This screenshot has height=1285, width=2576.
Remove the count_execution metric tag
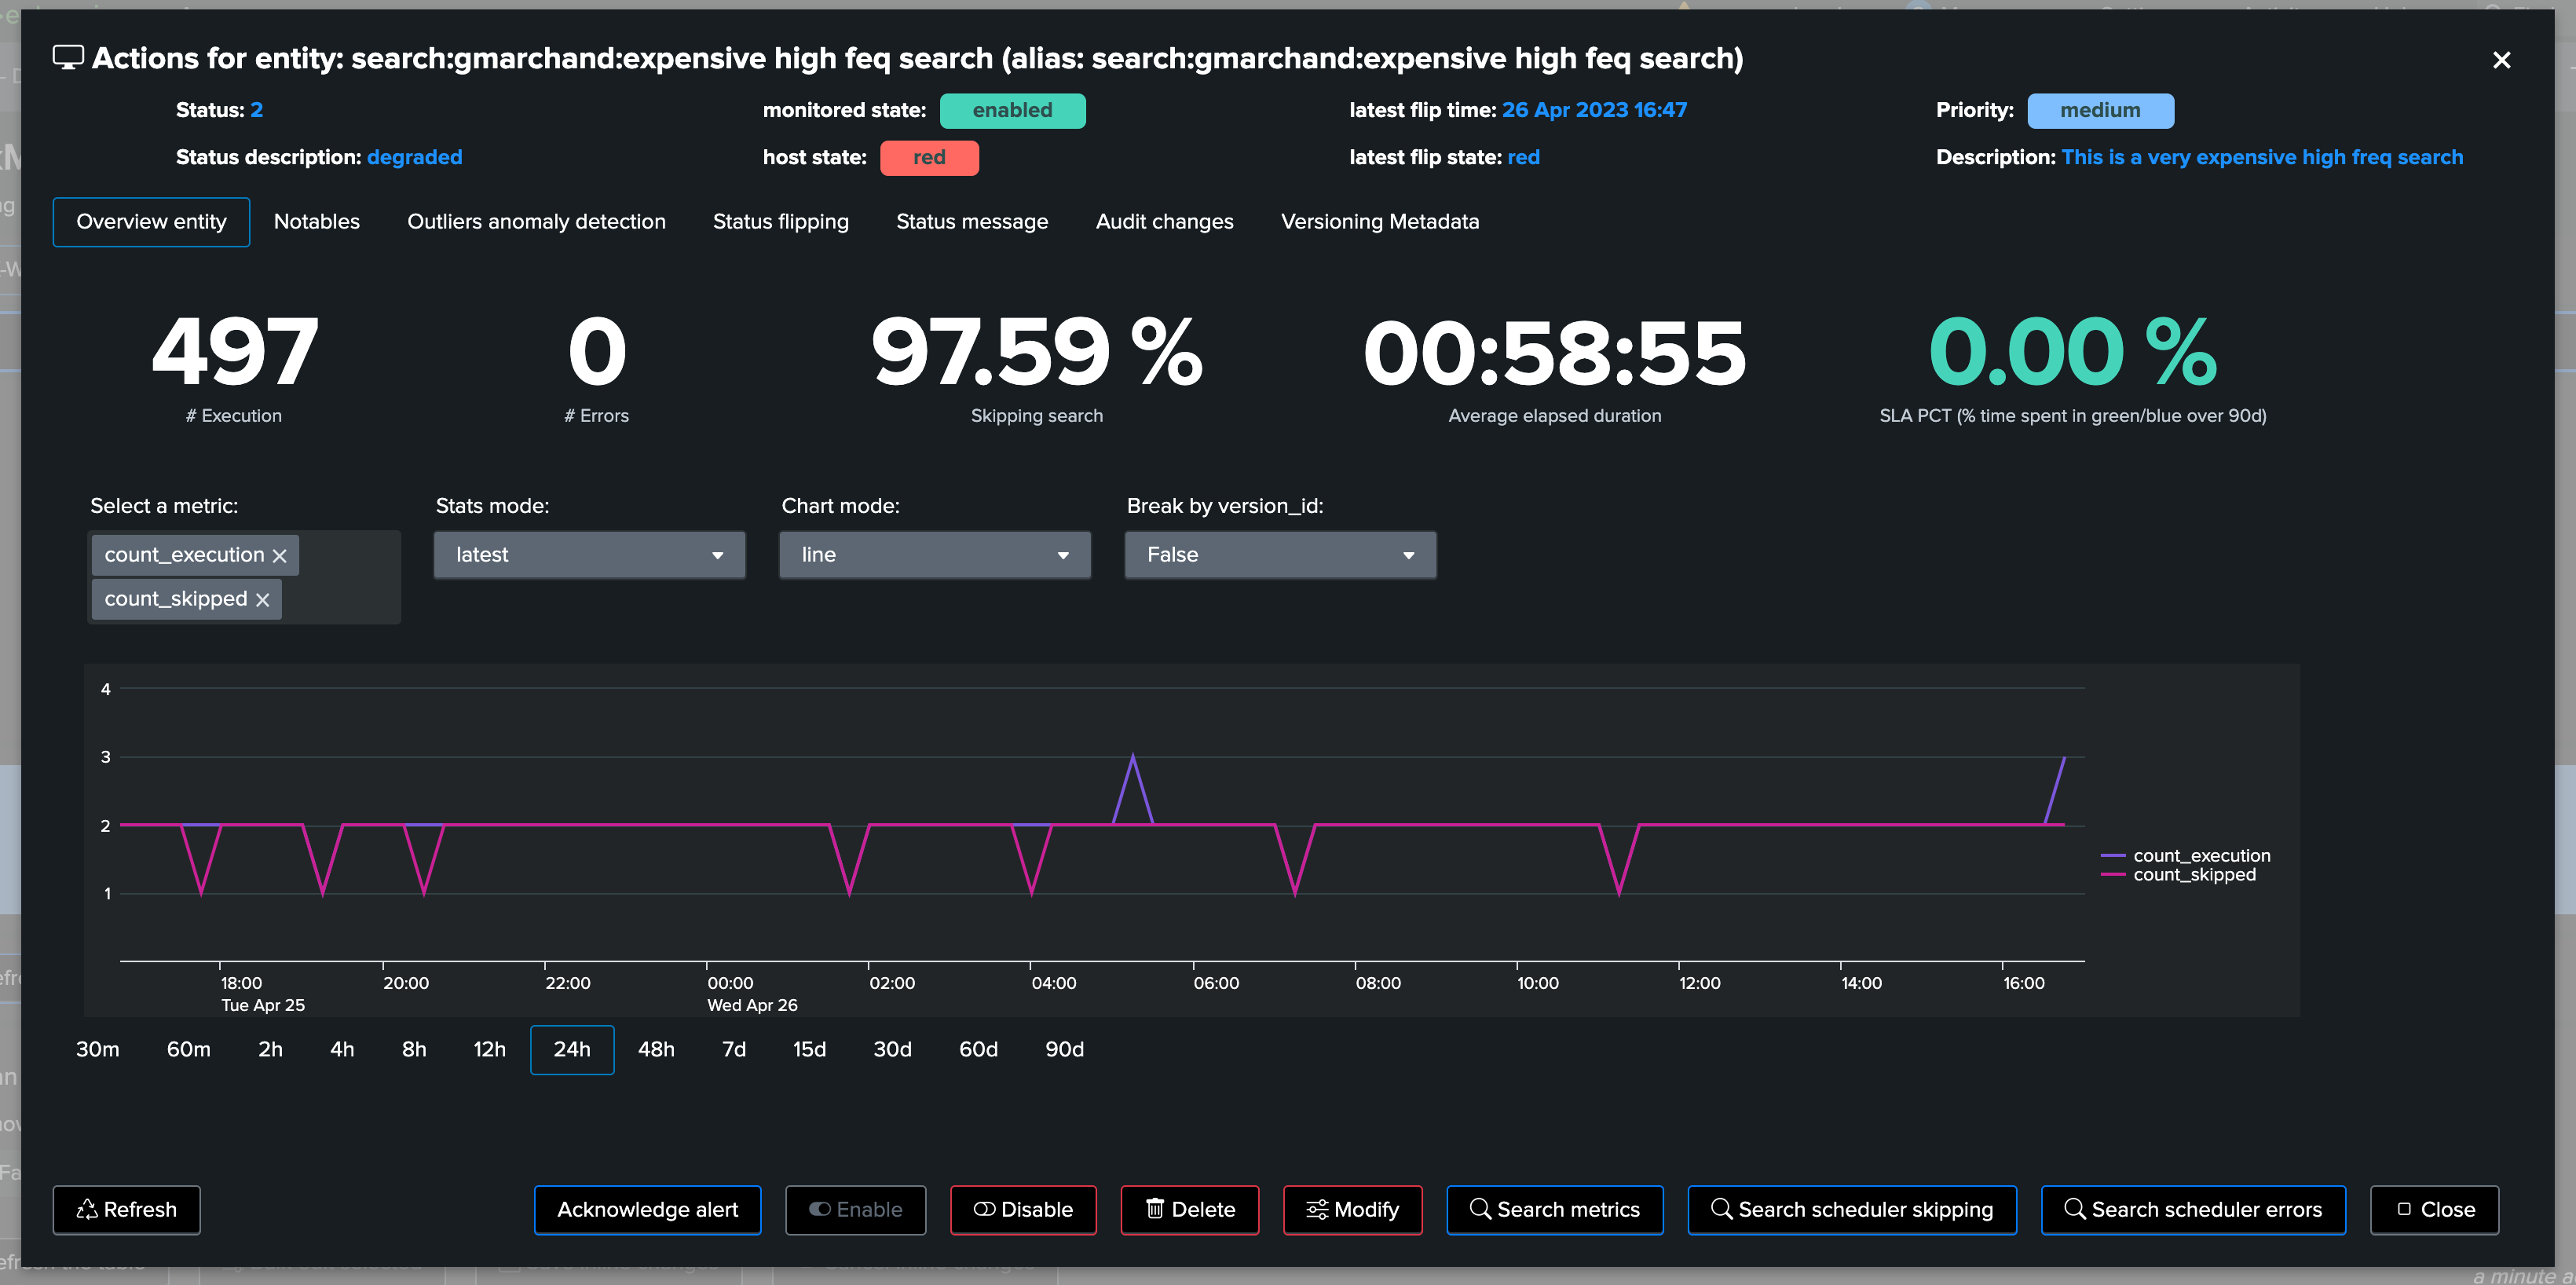280,556
